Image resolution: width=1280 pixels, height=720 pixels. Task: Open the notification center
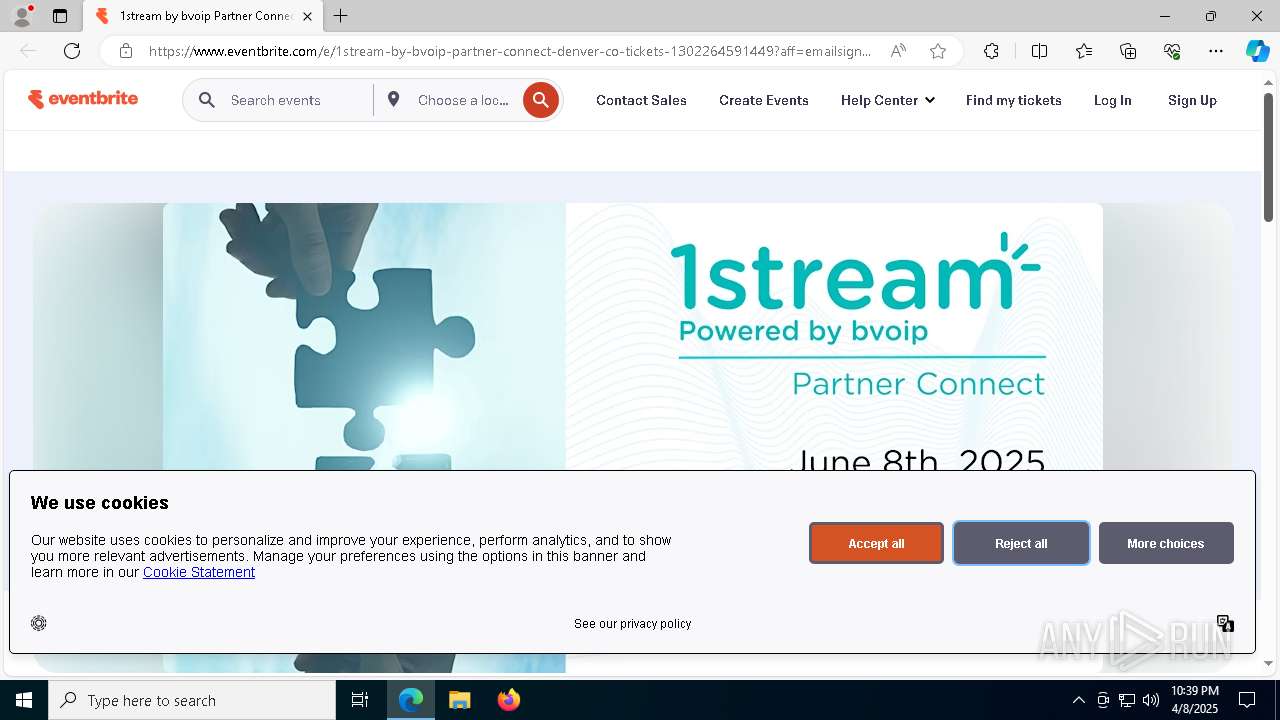click(x=1247, y=700)
